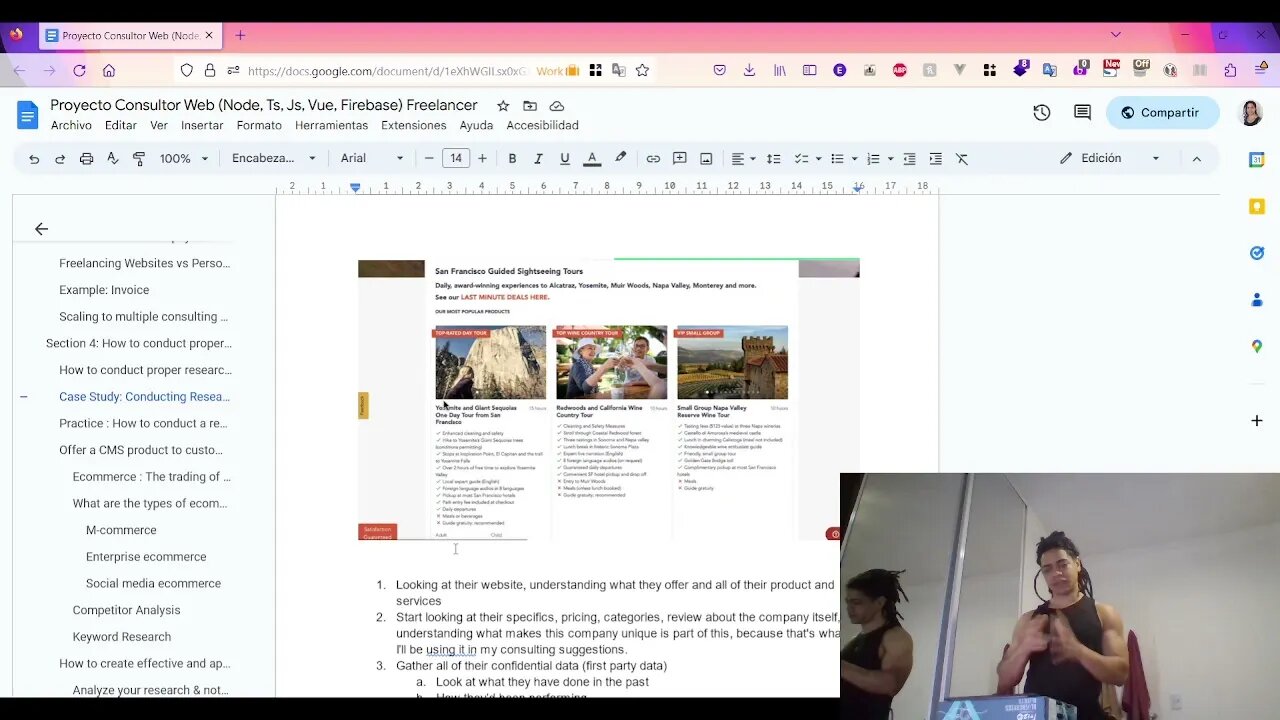Move the document to a folder
Viewport: 1280px width, 720px height.
pos(530,106)
